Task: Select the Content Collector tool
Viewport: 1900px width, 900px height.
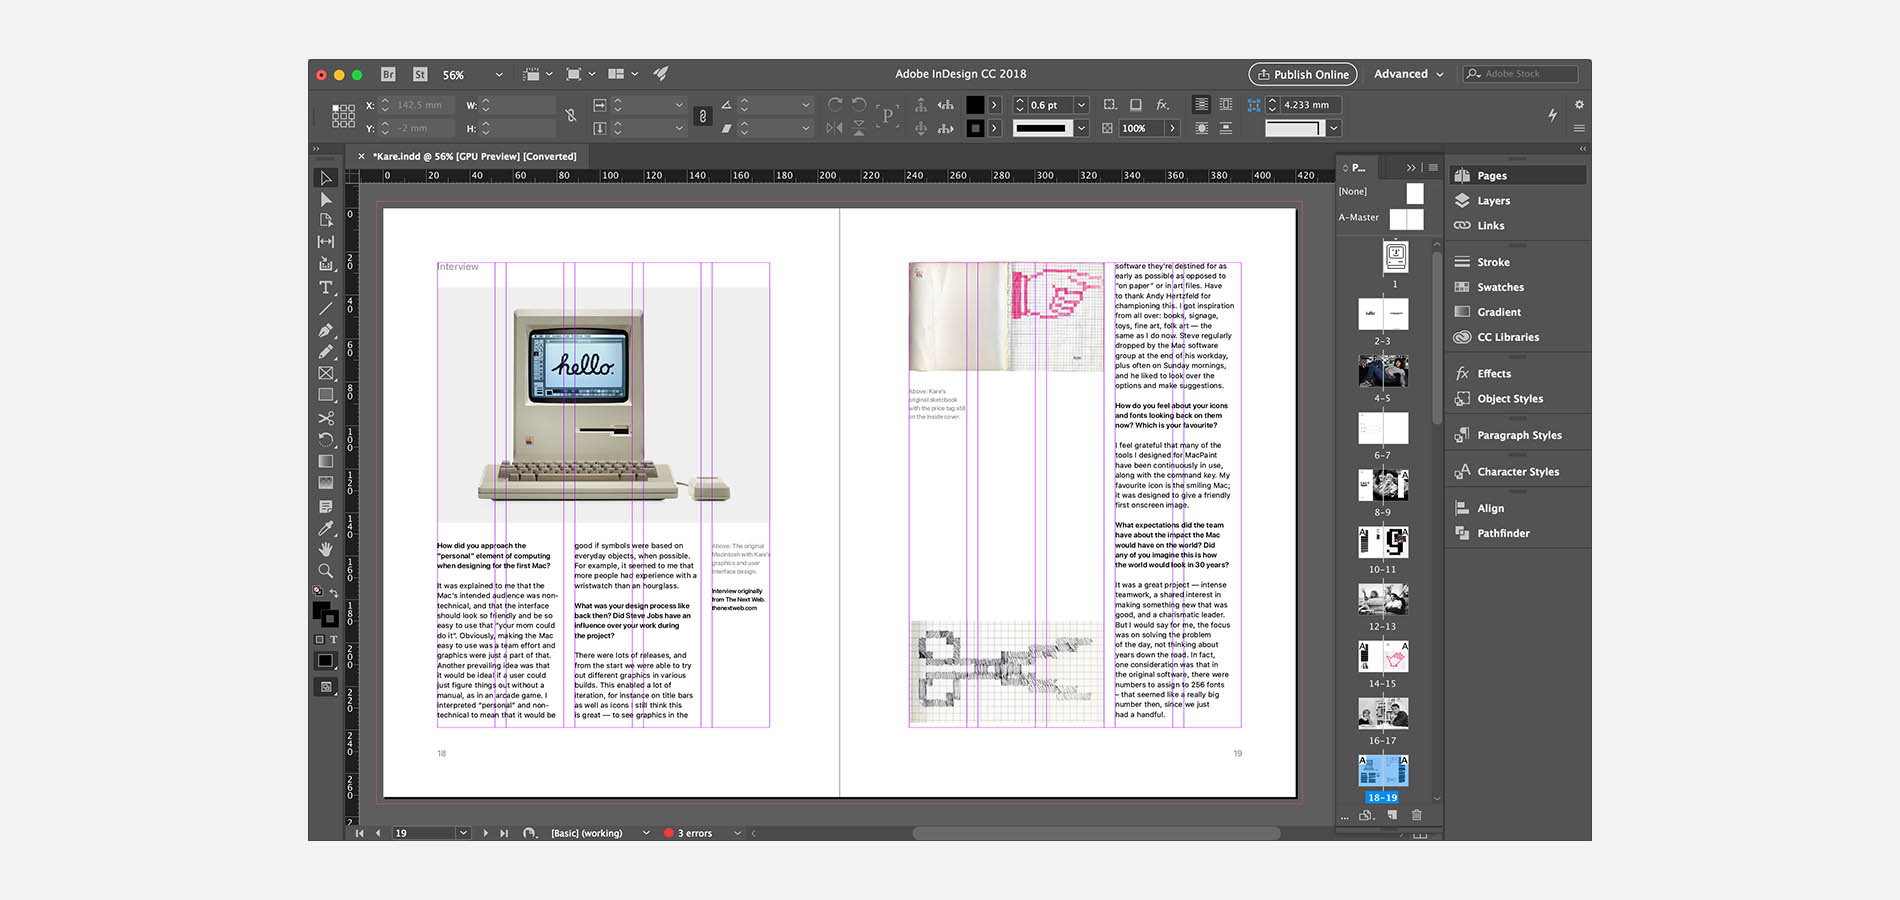Action: tap(326, 264)
